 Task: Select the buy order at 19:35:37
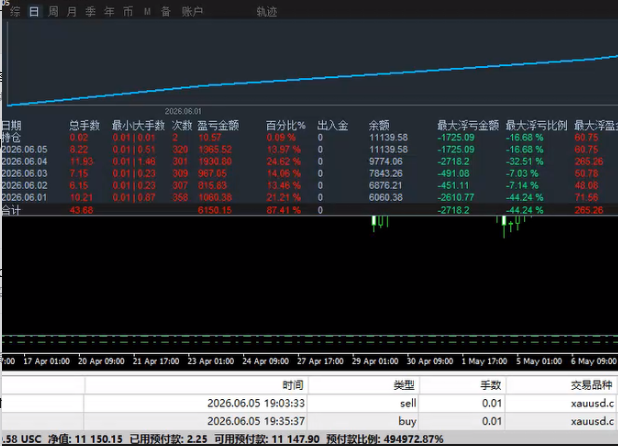point(310,421)
